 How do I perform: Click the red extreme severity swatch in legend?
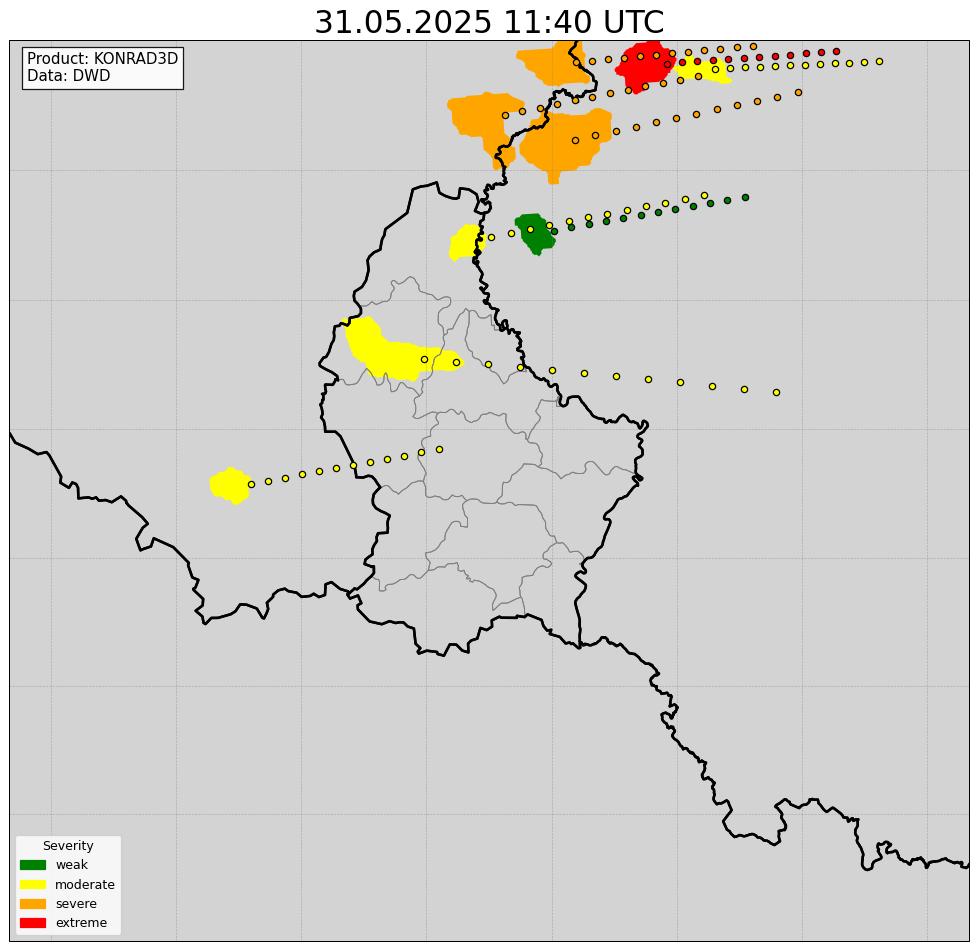click(x=33, y=923)
